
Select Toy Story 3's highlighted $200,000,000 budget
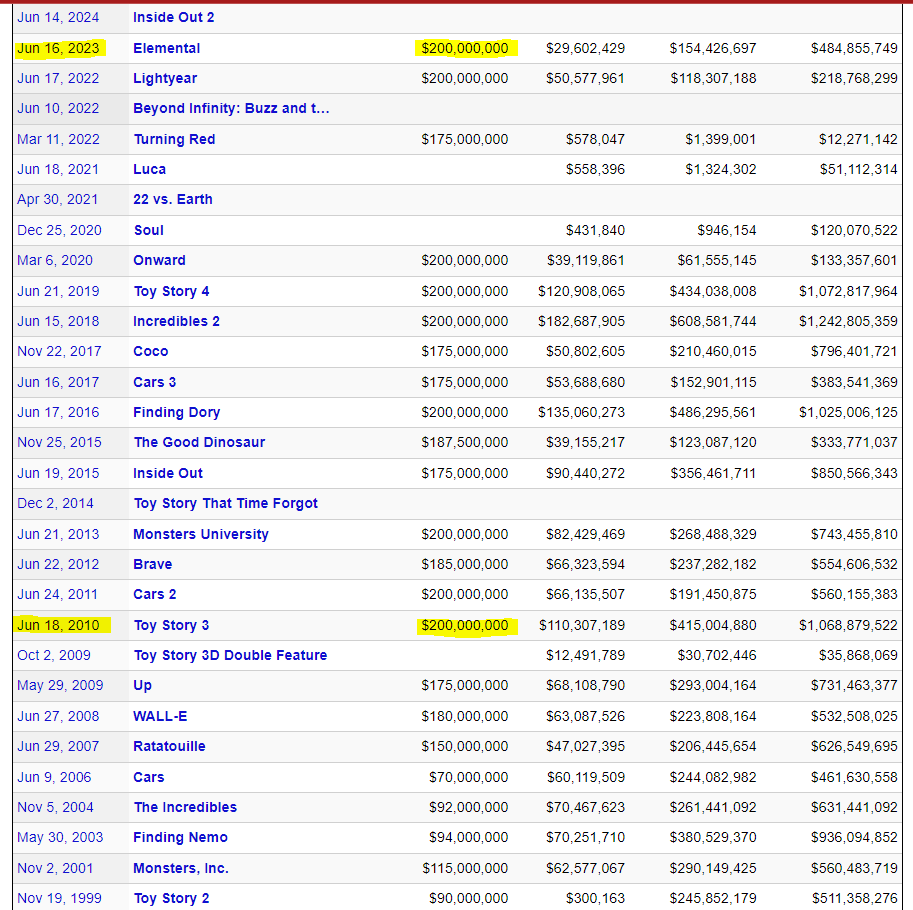click(x=465, y=625)
